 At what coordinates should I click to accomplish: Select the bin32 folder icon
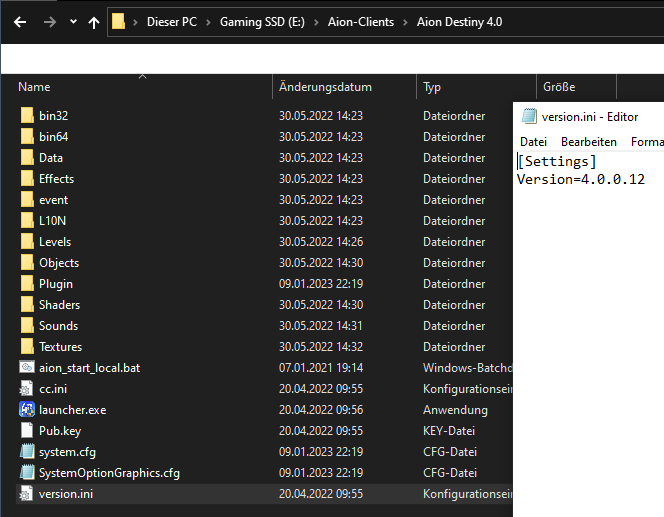tap(27, 115)
